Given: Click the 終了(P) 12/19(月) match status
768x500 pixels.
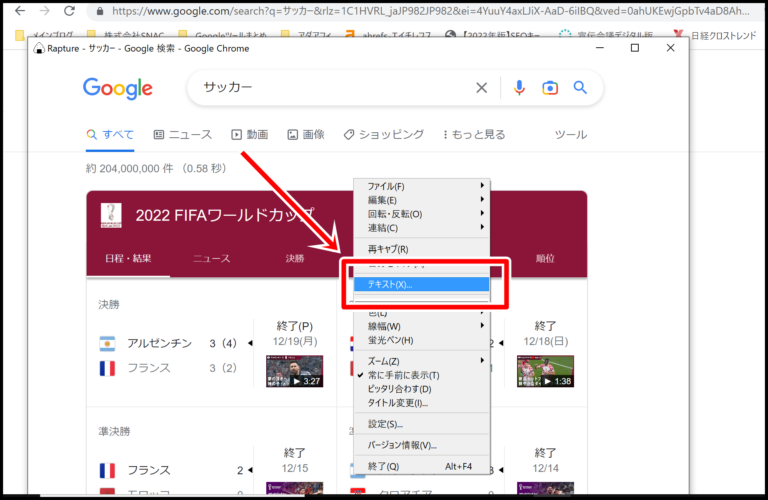Looking at the screenshot, I should 295,333.
